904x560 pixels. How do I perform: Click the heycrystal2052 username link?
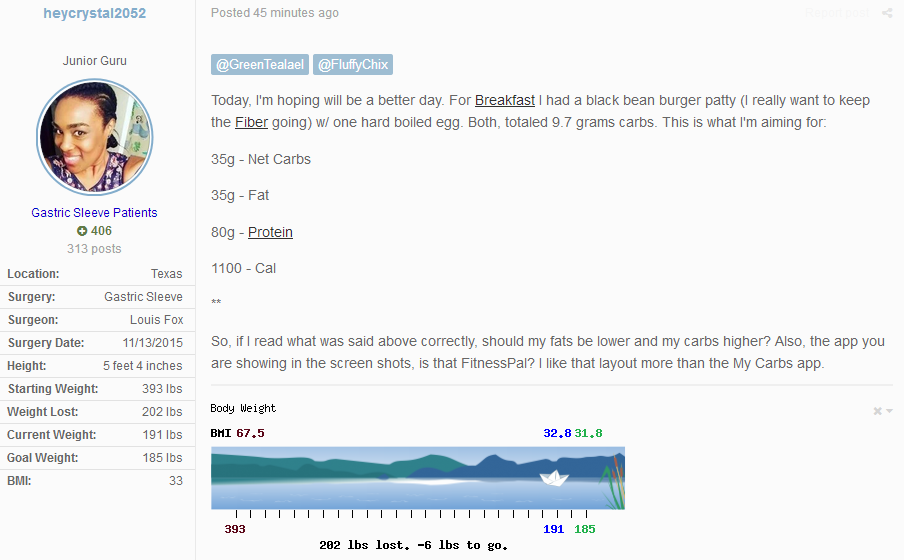95,13
